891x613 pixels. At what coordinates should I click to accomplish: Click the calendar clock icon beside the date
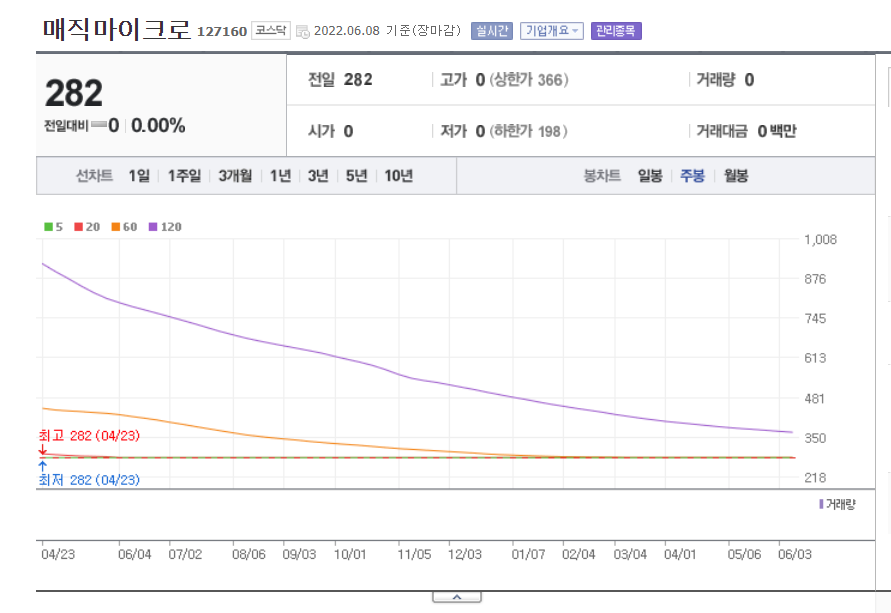click(303, 31)
